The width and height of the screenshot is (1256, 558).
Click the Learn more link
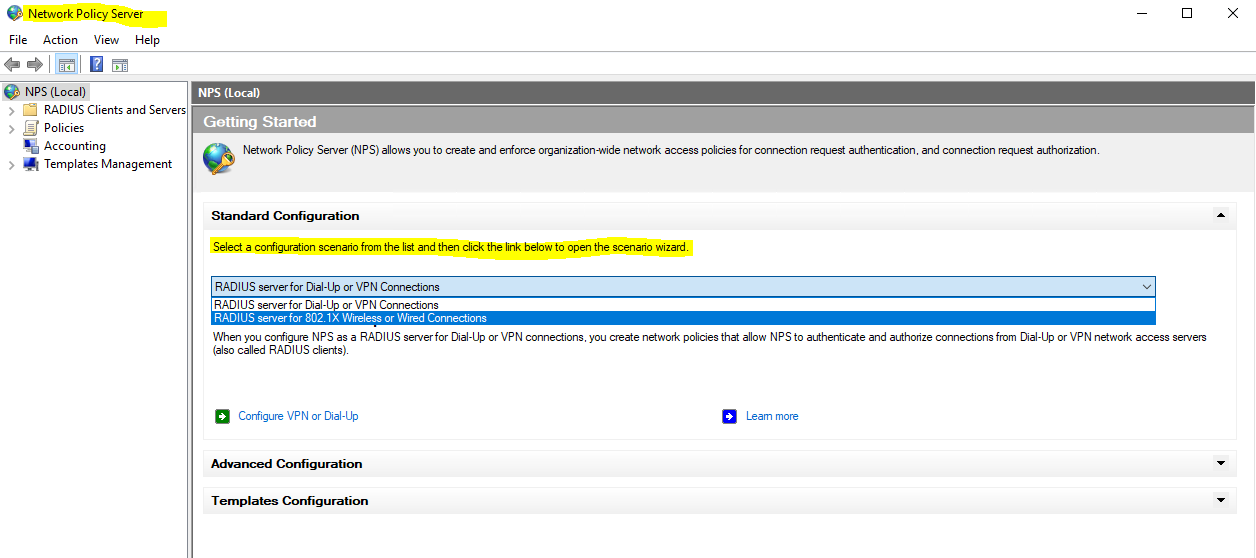pos(772,416)
